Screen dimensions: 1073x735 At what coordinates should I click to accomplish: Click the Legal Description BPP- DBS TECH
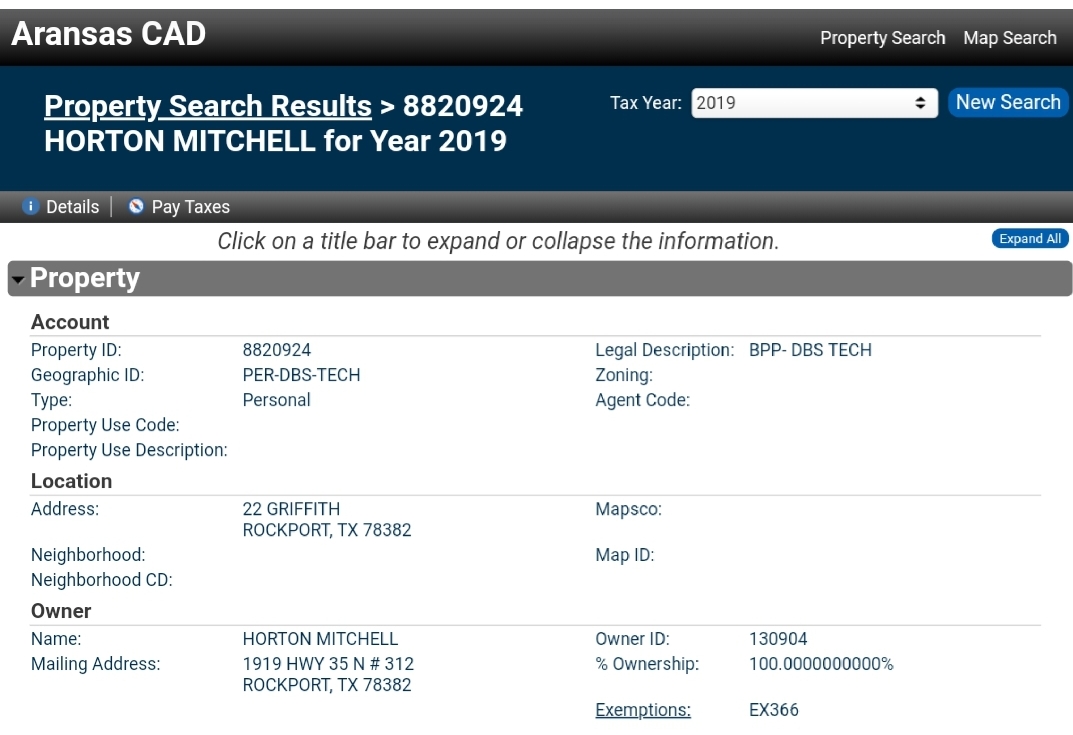pyautogui.click(x=810, y=350)
